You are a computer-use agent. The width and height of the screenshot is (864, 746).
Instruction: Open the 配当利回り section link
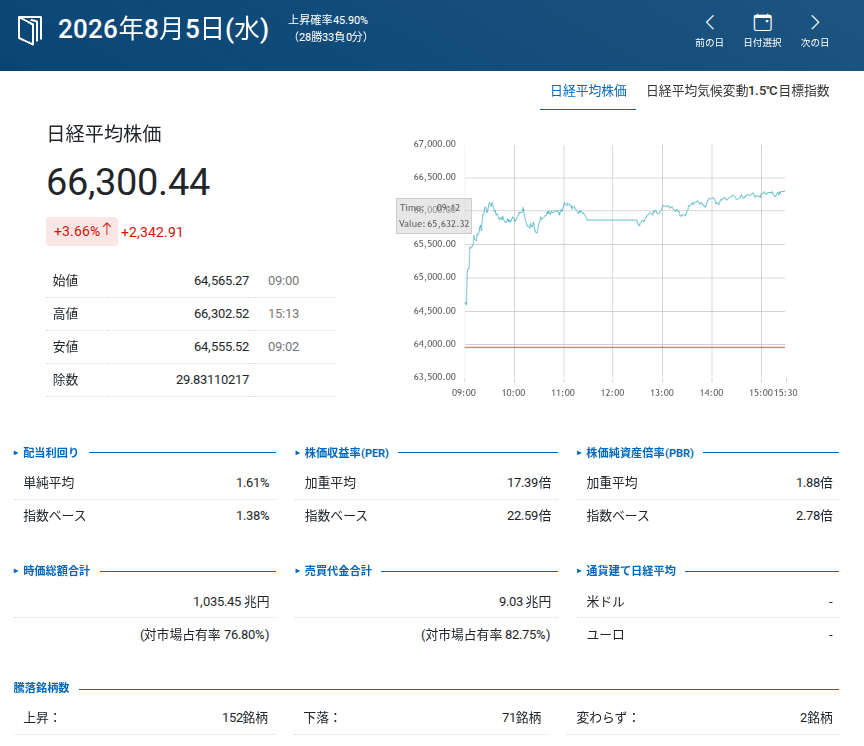pyautogui.click(x=51, y=453)
